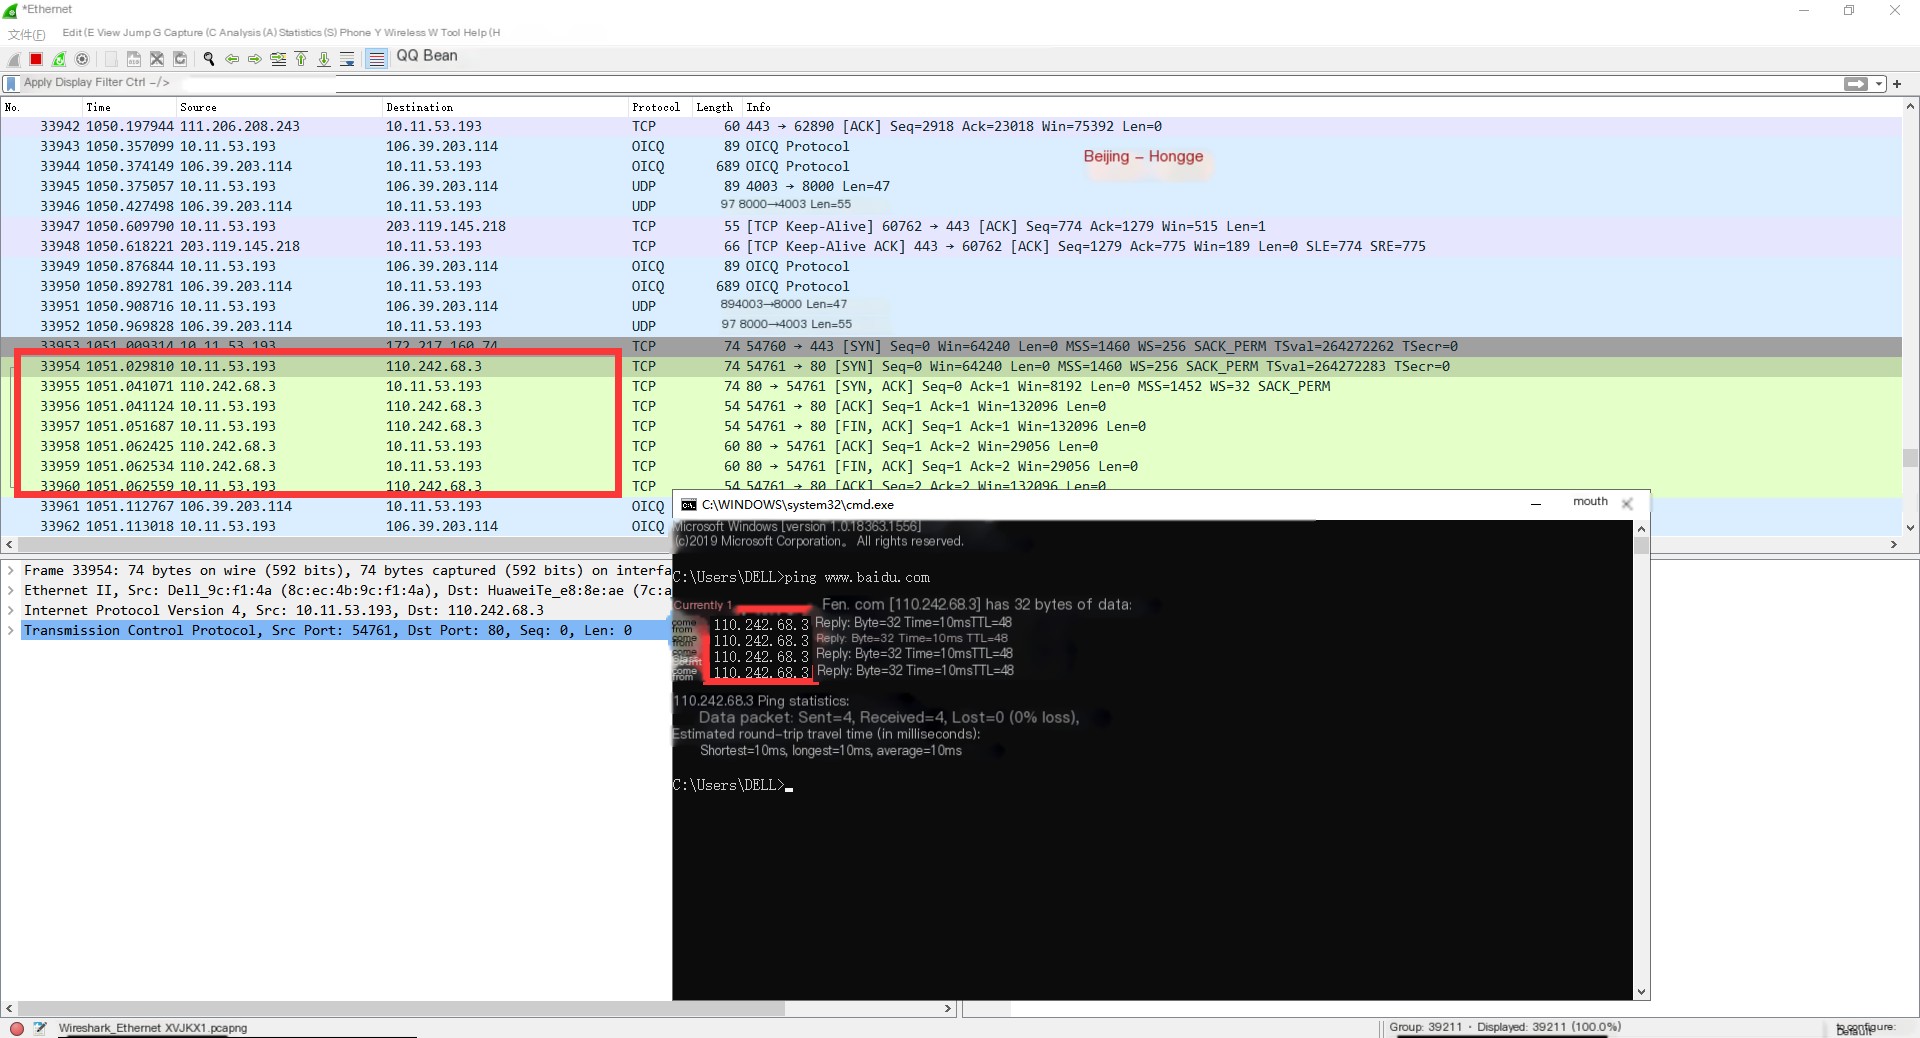The width and height of the screenshot is (1920, 1038).
Task: Open capture options gear icon
Action: pos(82,59)
